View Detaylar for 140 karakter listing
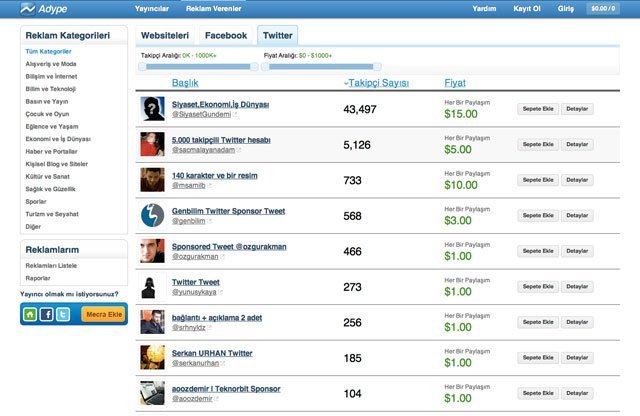Image resolution: width=640 pixels, height=416 pixels. click(577, 179)
